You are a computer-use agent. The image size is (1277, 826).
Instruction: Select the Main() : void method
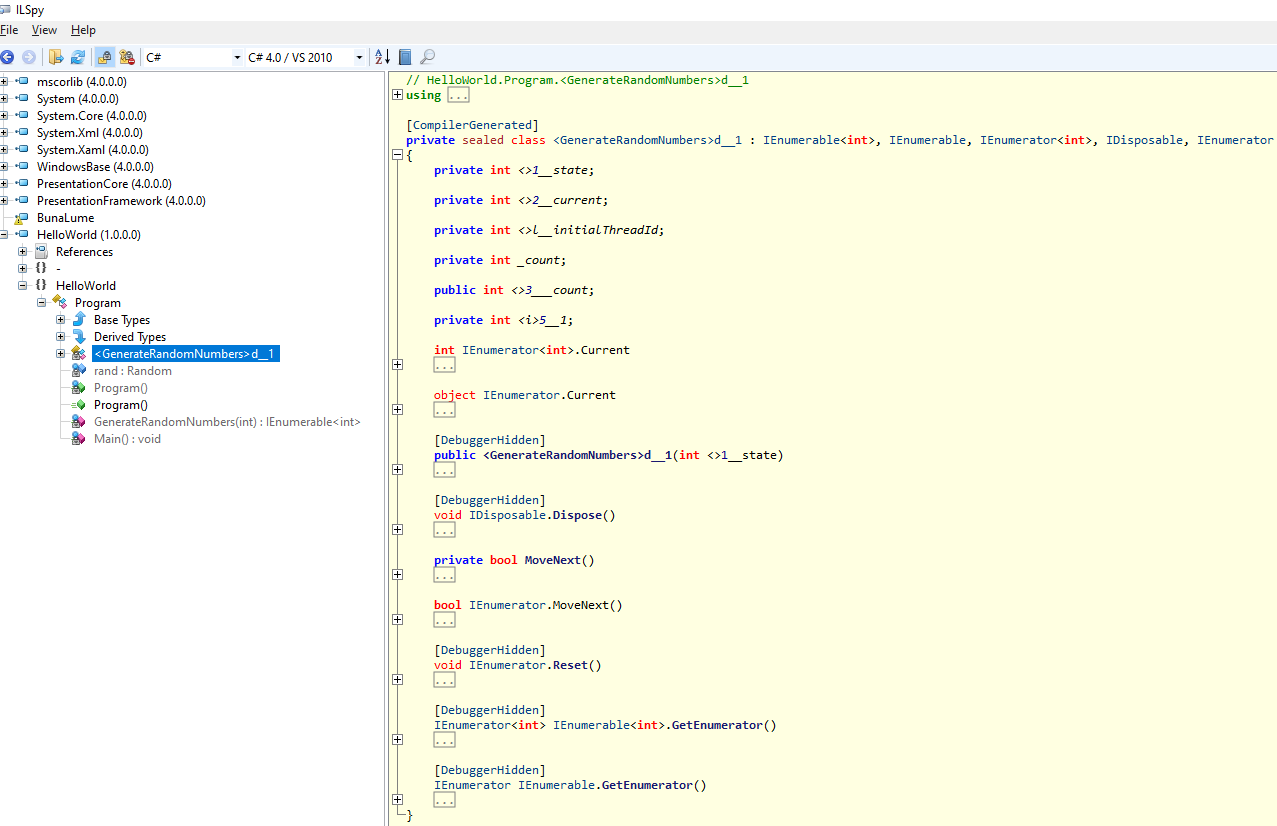[127, 439]
